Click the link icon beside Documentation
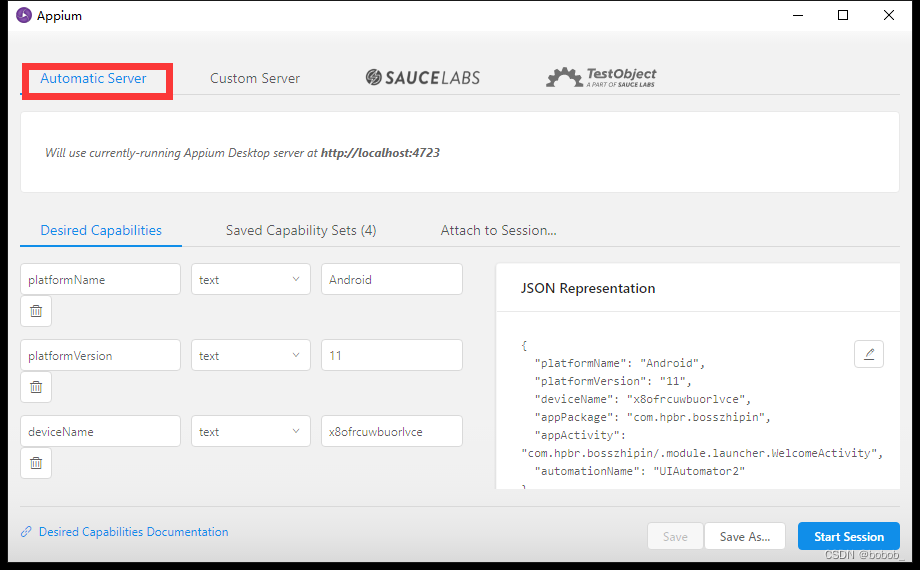Image resolution: width=920 pixels, height=570 pixels. (x=26, y=532)
